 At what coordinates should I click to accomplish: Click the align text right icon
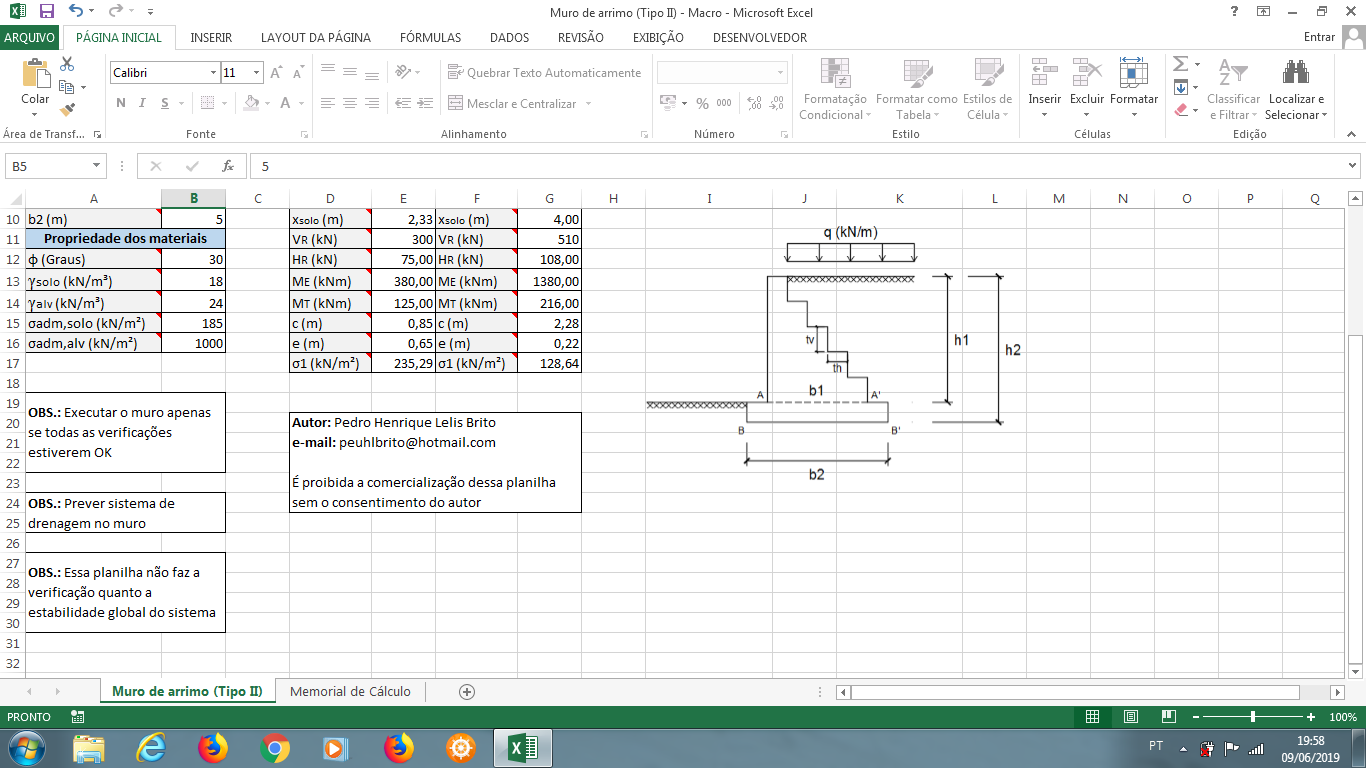(372, 103)
